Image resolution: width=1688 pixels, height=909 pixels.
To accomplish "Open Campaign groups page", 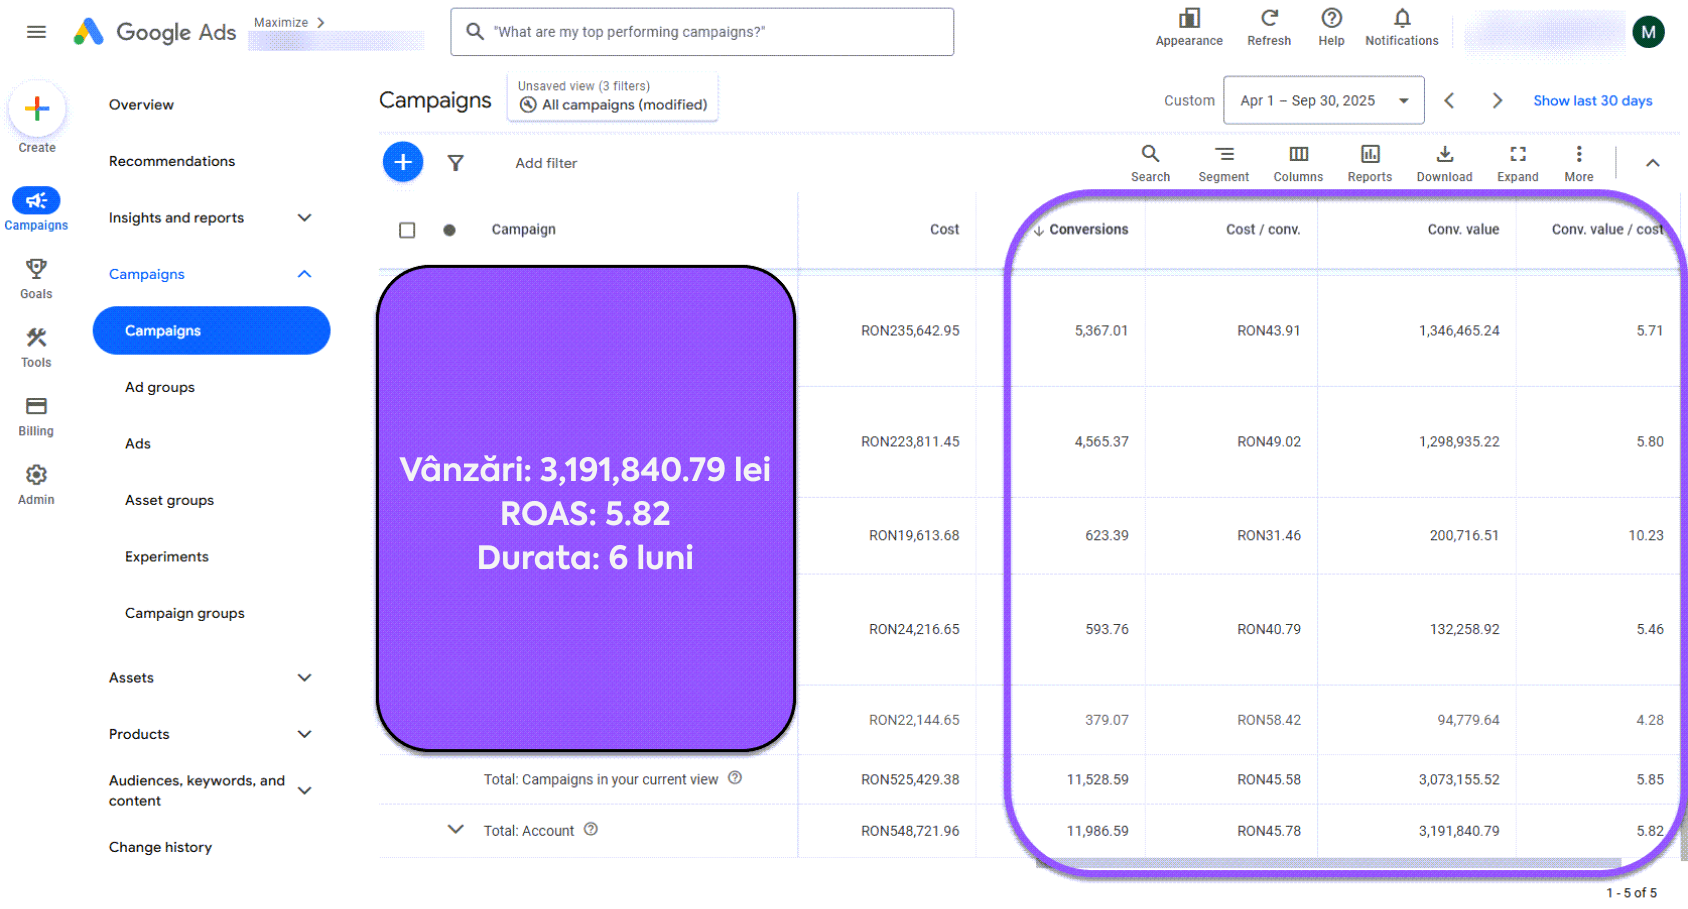I will (185, 613).
